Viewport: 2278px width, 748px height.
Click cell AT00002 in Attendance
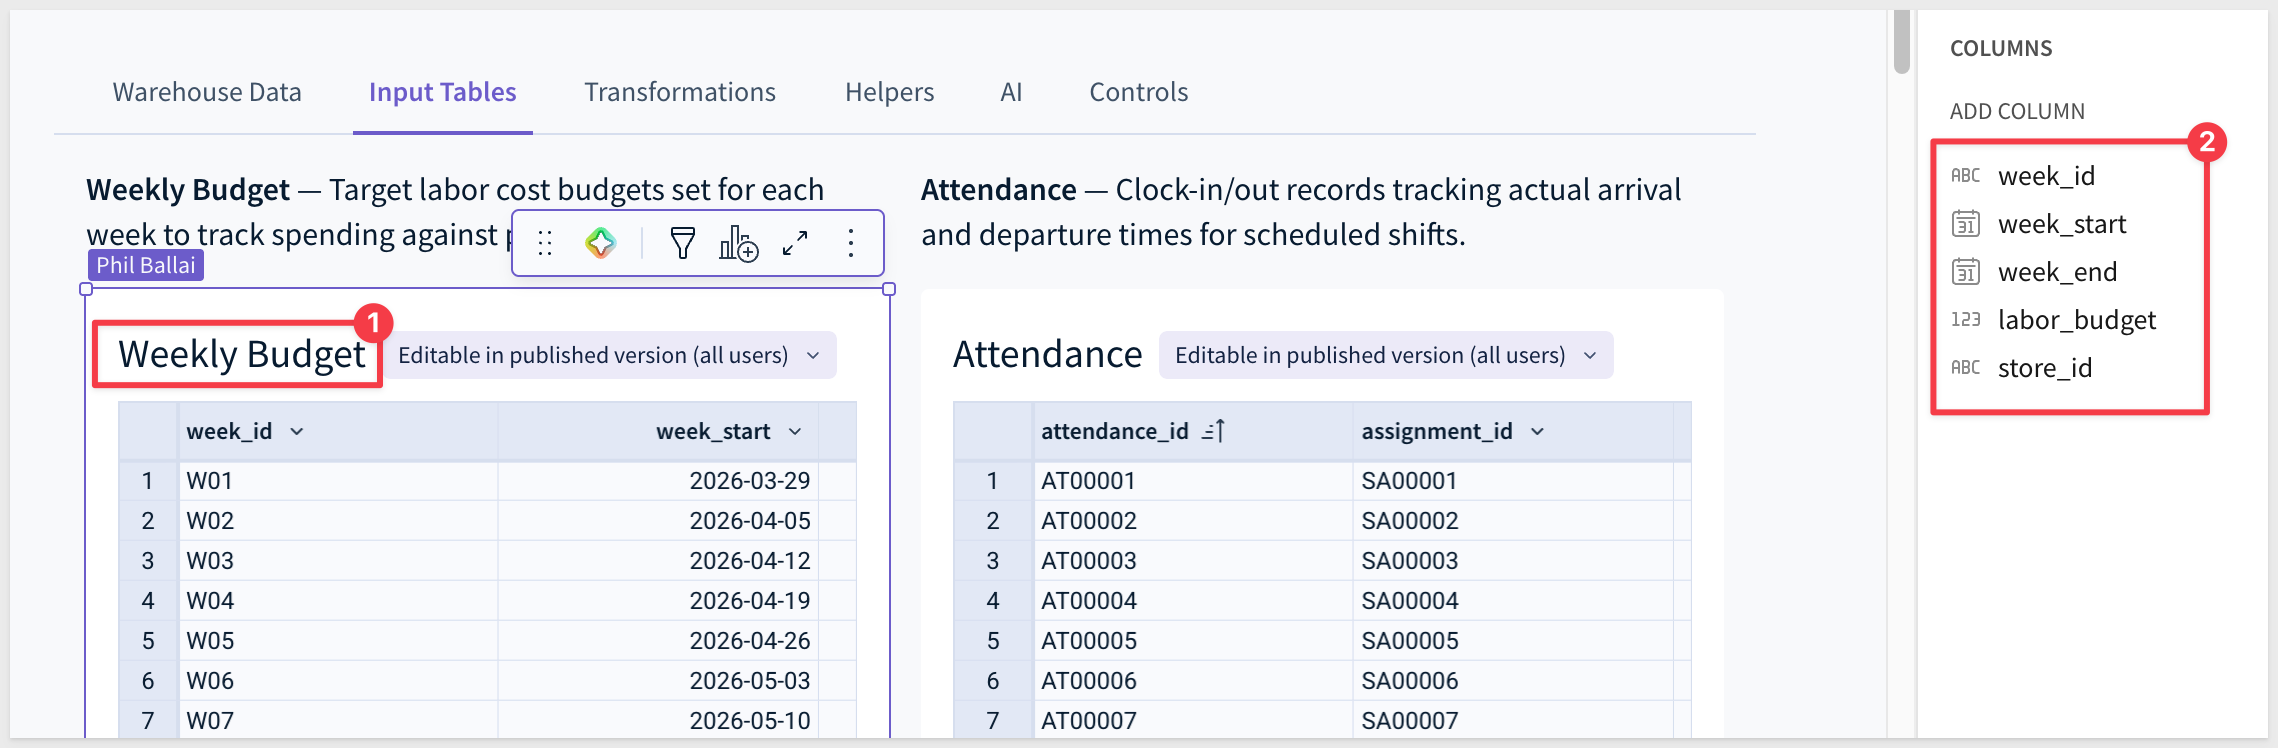1193,521
